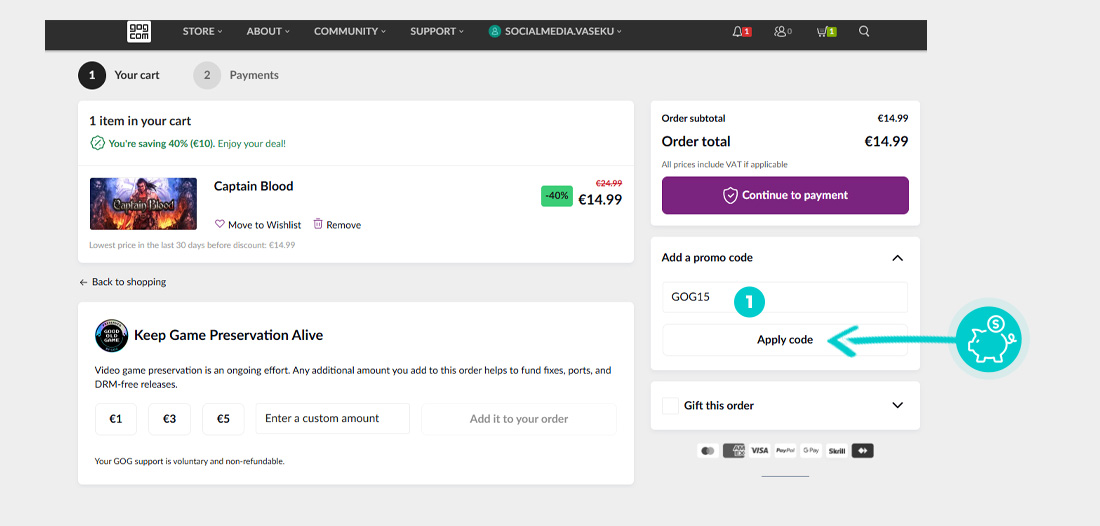Open the Captain Blood game thumbnail

(x=143, y=204)
